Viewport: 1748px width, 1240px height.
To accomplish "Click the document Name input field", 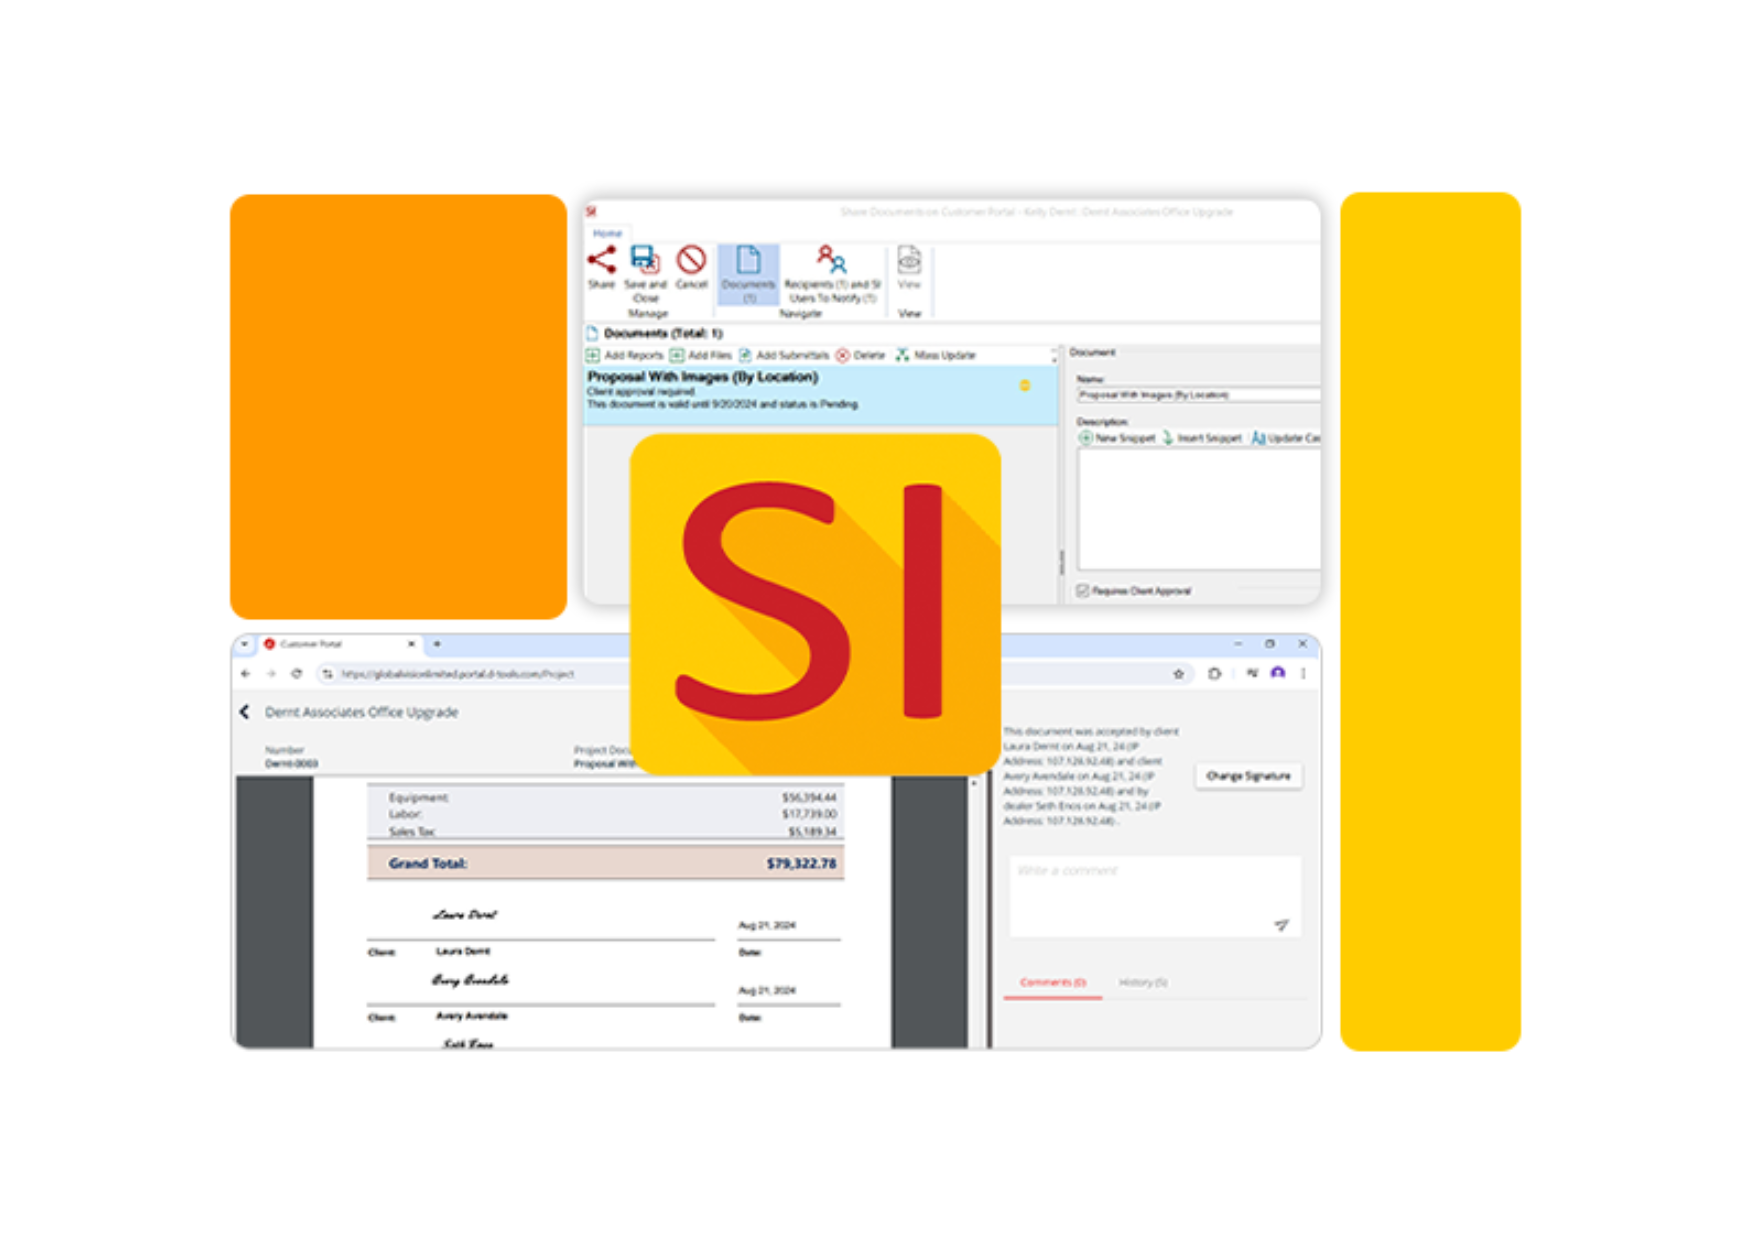I will [1196, 395].
